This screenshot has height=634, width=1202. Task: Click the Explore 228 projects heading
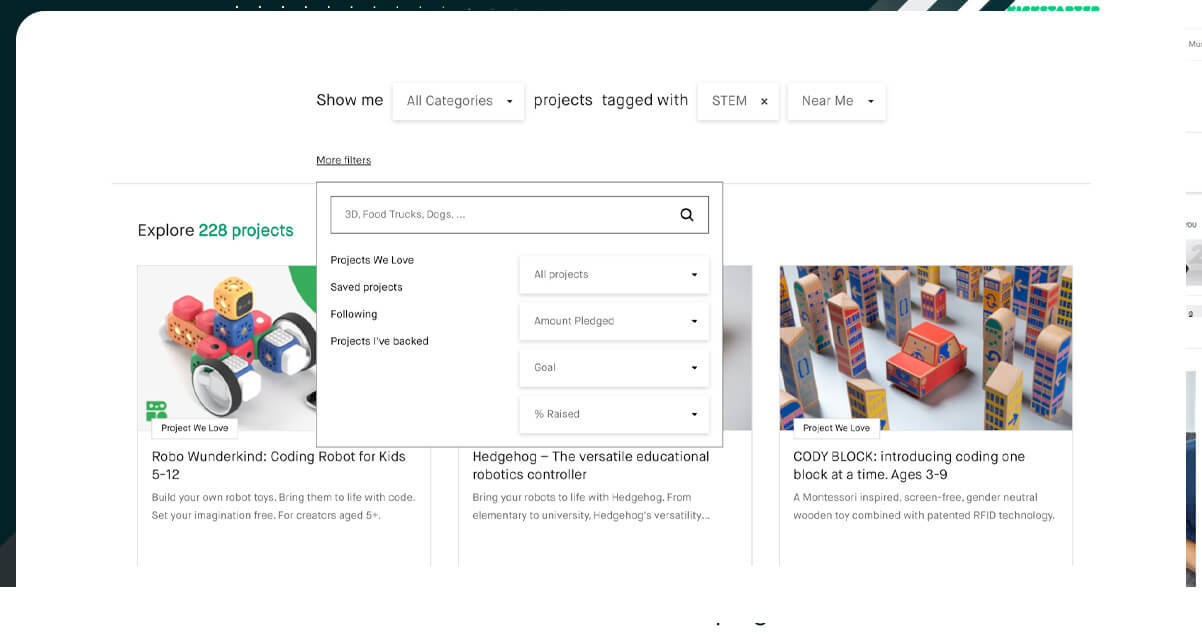(x=215, y=230)
